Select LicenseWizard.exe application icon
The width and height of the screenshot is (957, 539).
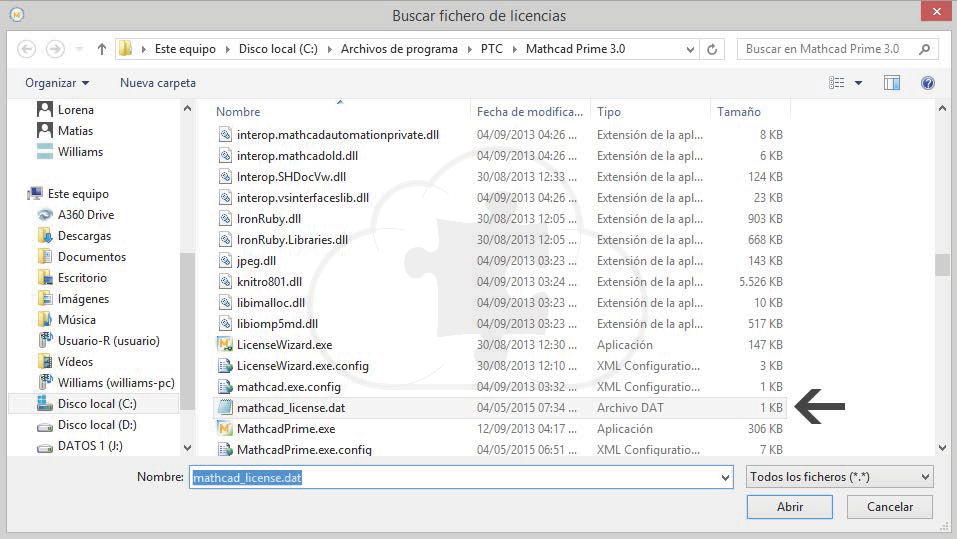pyautogui.click(x=225, y=345)
